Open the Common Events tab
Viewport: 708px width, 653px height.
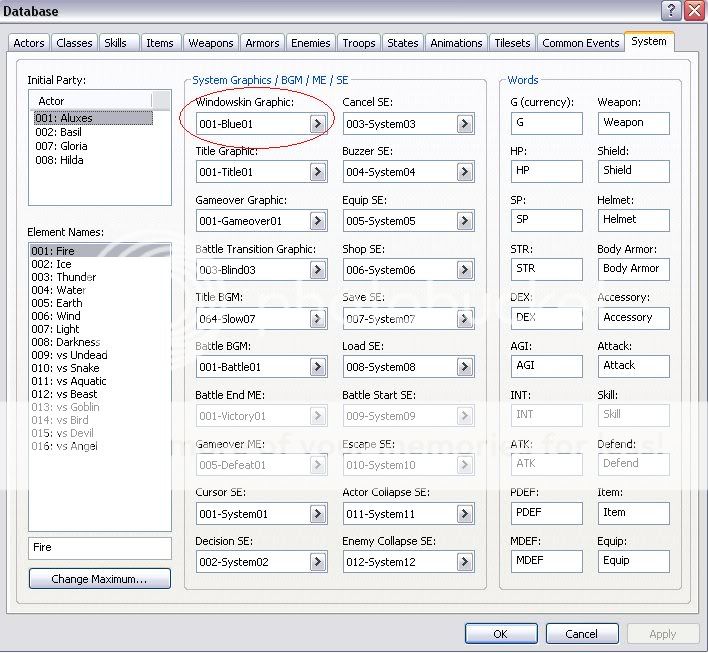coord(580,43)
